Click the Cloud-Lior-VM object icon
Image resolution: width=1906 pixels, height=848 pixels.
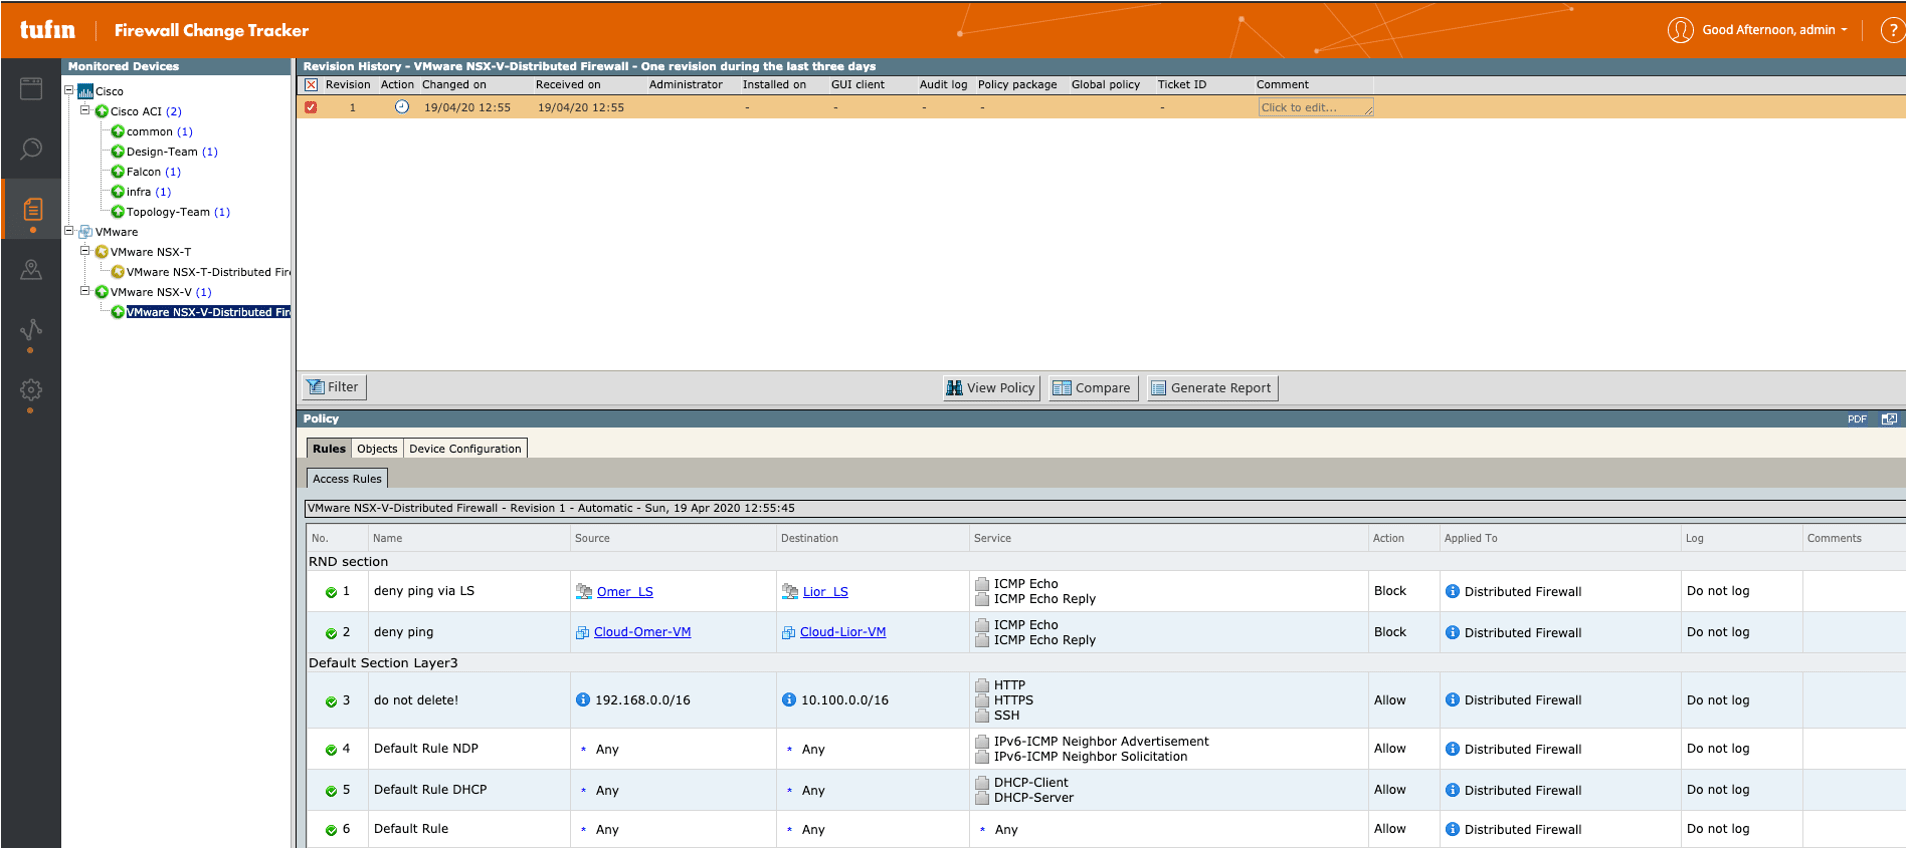(x=788, y=632)
